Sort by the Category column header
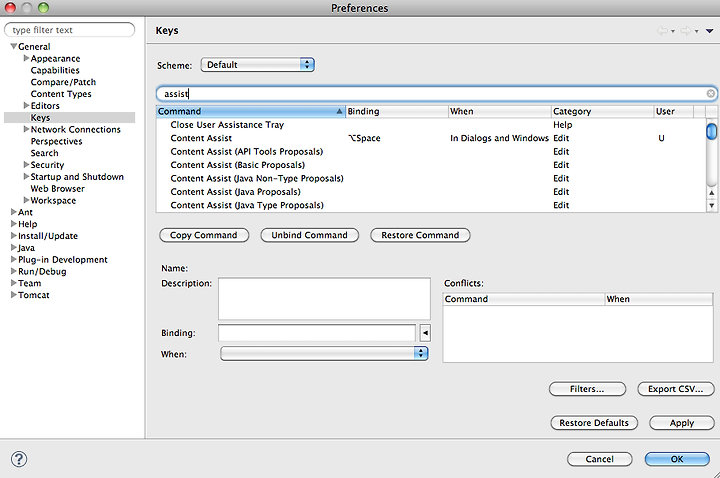Image resolution: width=720 pixels, height=478 pixels. 602,112
